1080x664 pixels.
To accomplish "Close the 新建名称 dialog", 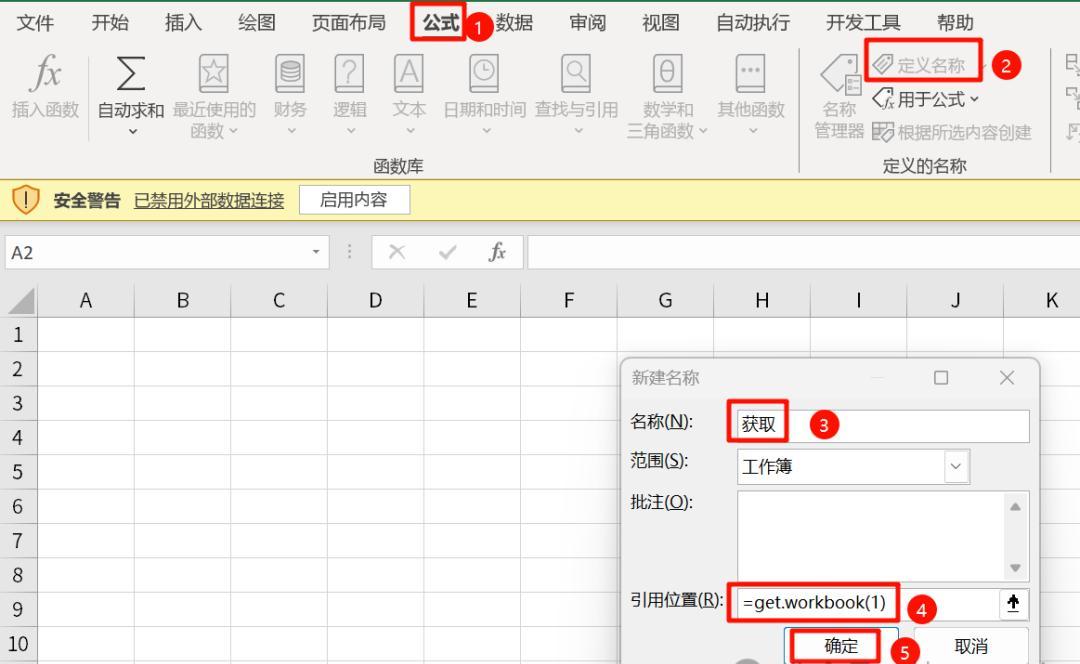I will point(1007,377).
